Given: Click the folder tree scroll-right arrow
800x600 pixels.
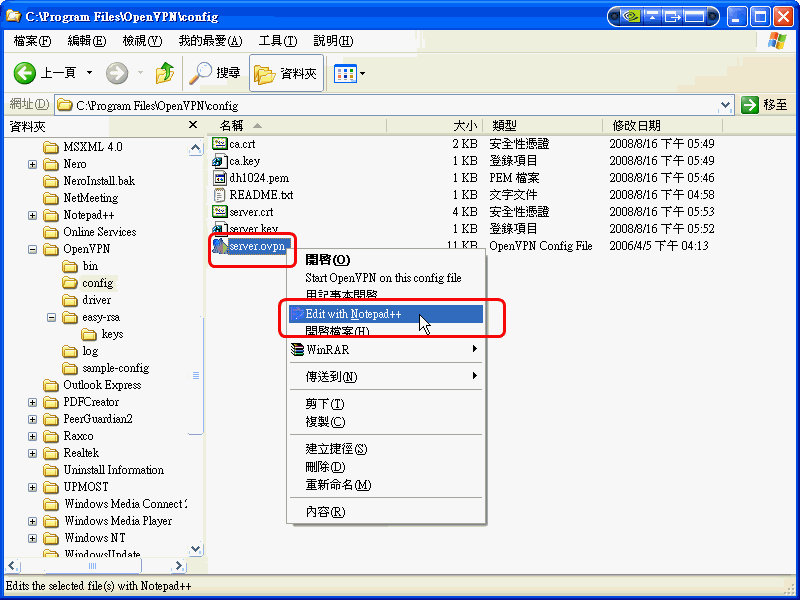Looking at the screenshot, I should tap(179, 565).
